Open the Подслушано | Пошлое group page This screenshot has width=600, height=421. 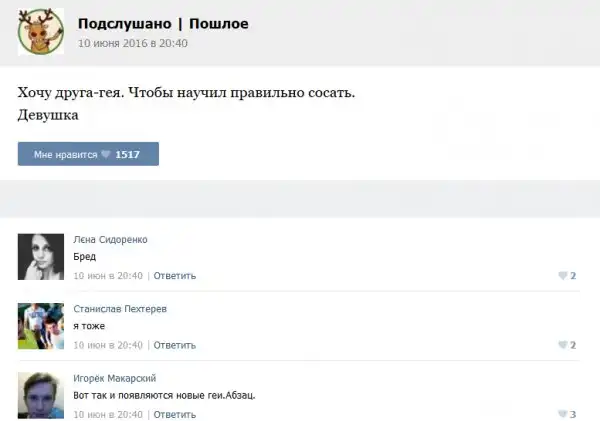click(163, 23)
